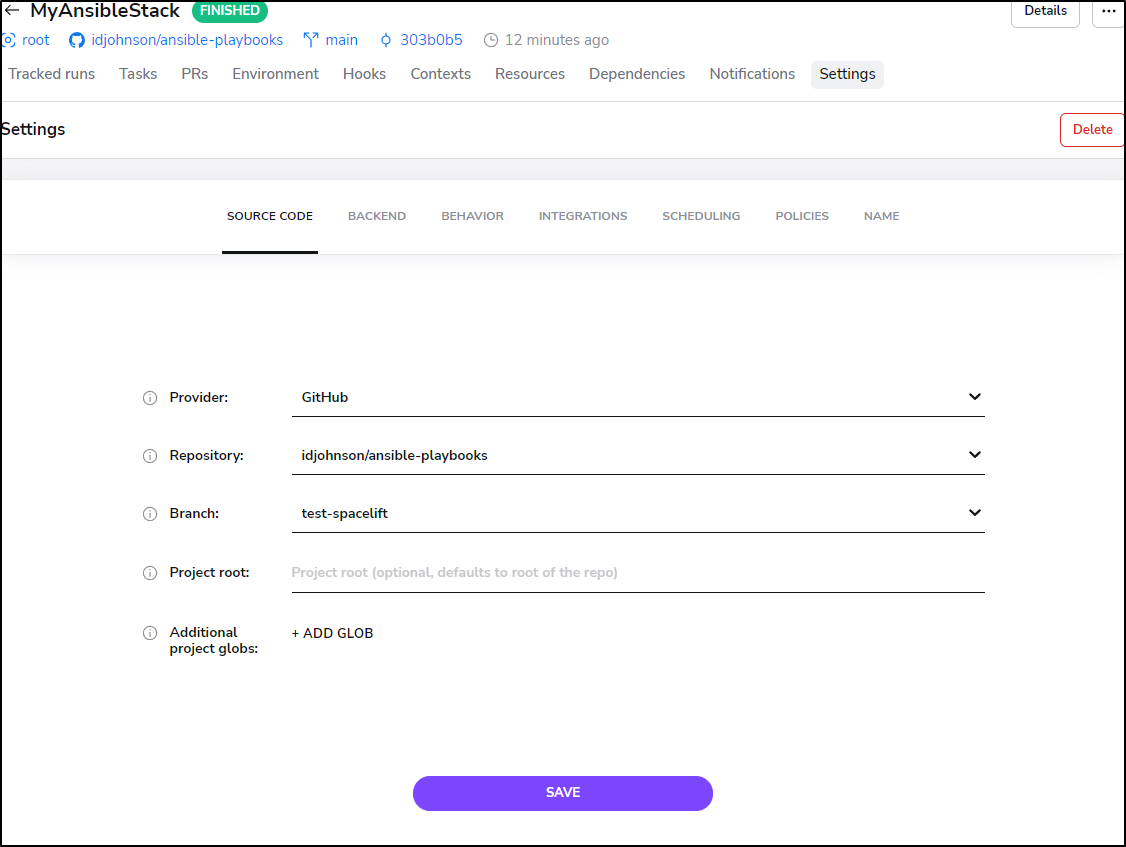The height and width of the screenshot is (847, 1126).
Task: Select the SOURCE CODE settings section
Action: coord(270,216)
